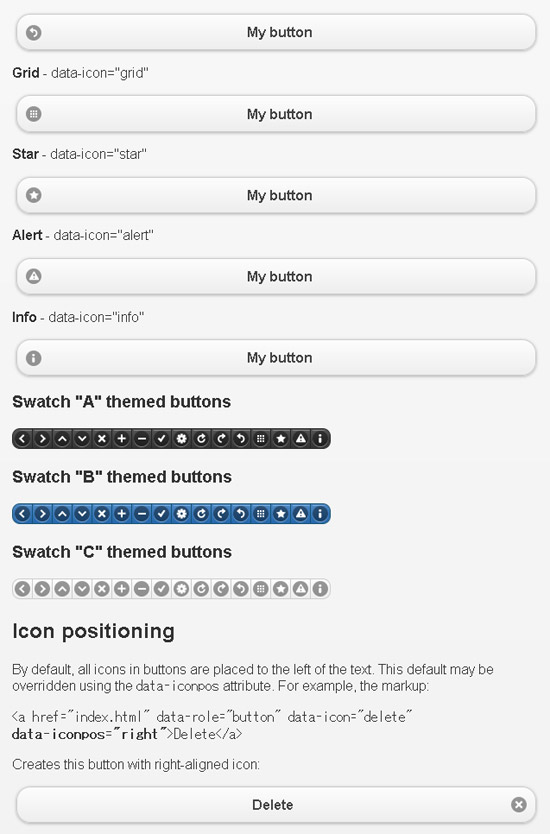
Task: Click the delete X icon in Swatch B row
Action: point(102,514)
